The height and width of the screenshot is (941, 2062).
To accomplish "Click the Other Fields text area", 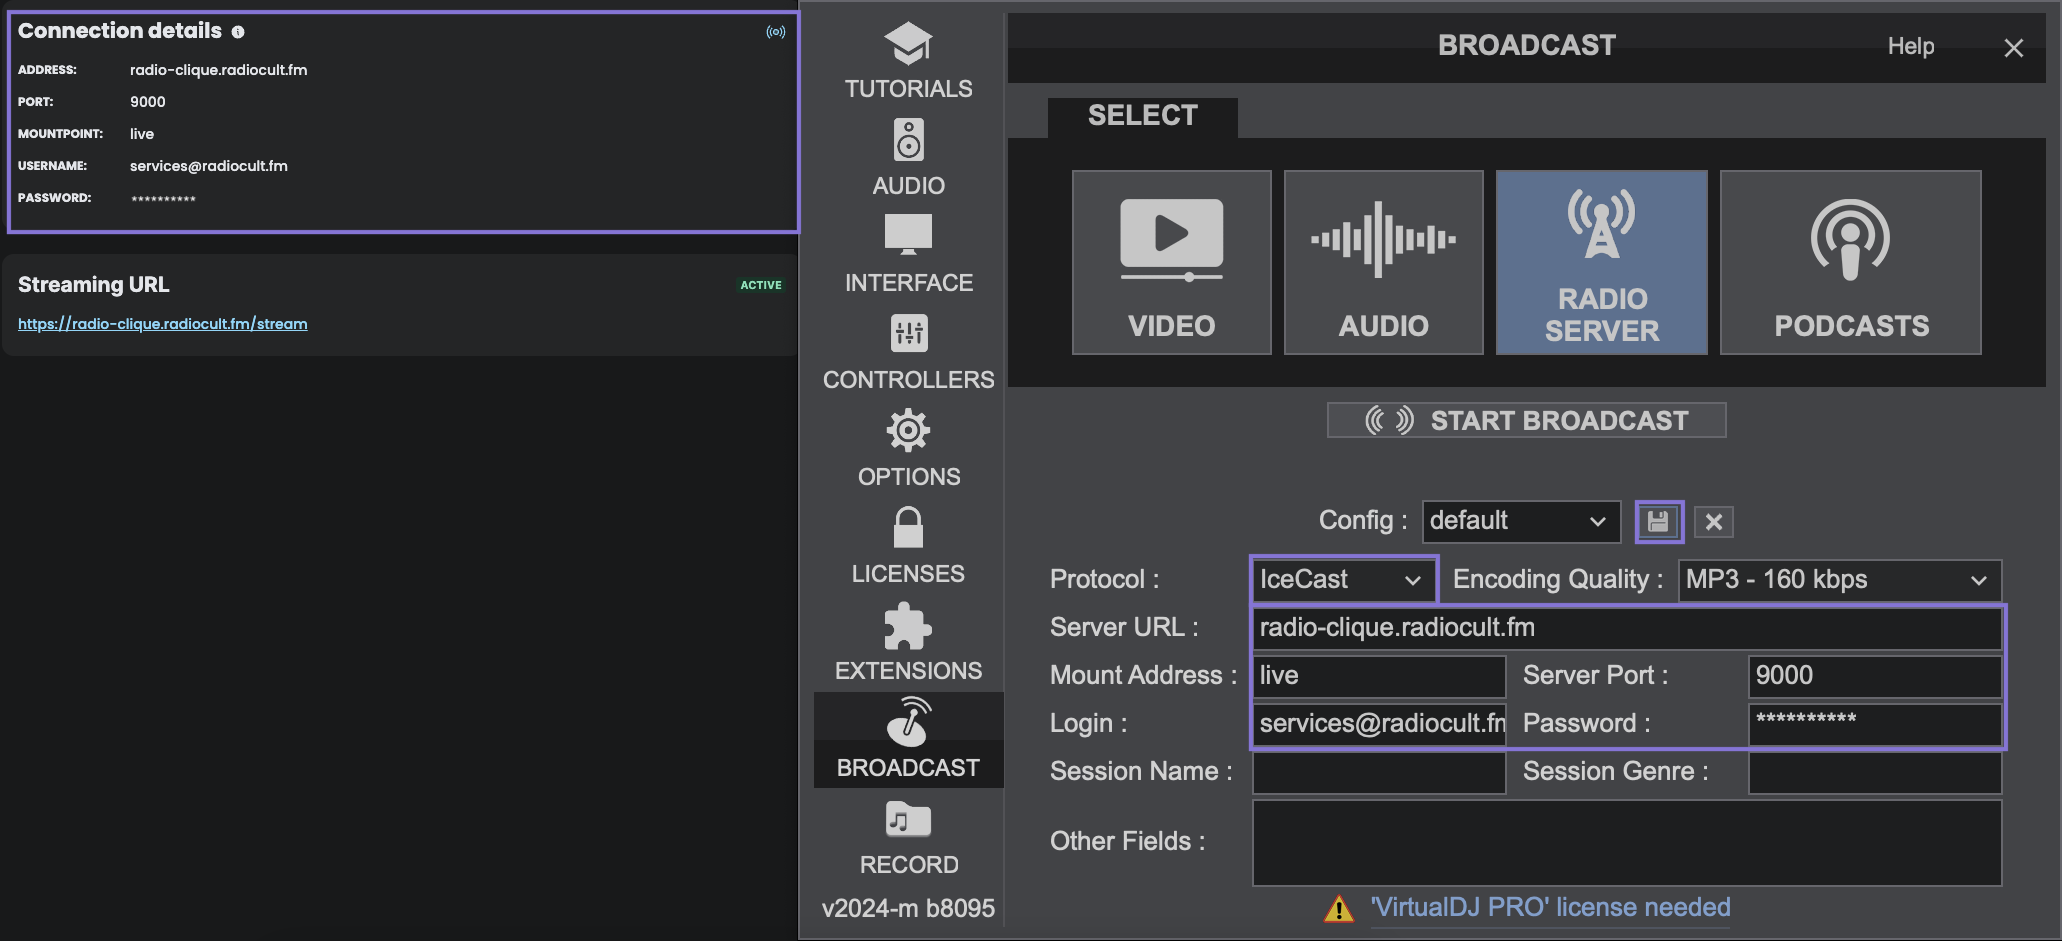I will tap(1627, 842).
